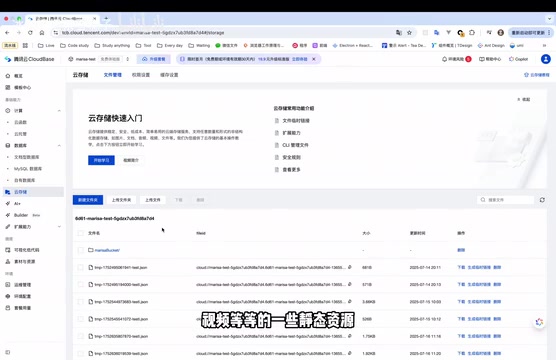Image resolution: width=556 pixels, height=360 pixels.
Task: Click the floating Copilot assistant bubble
Action: tap(539, 322)
